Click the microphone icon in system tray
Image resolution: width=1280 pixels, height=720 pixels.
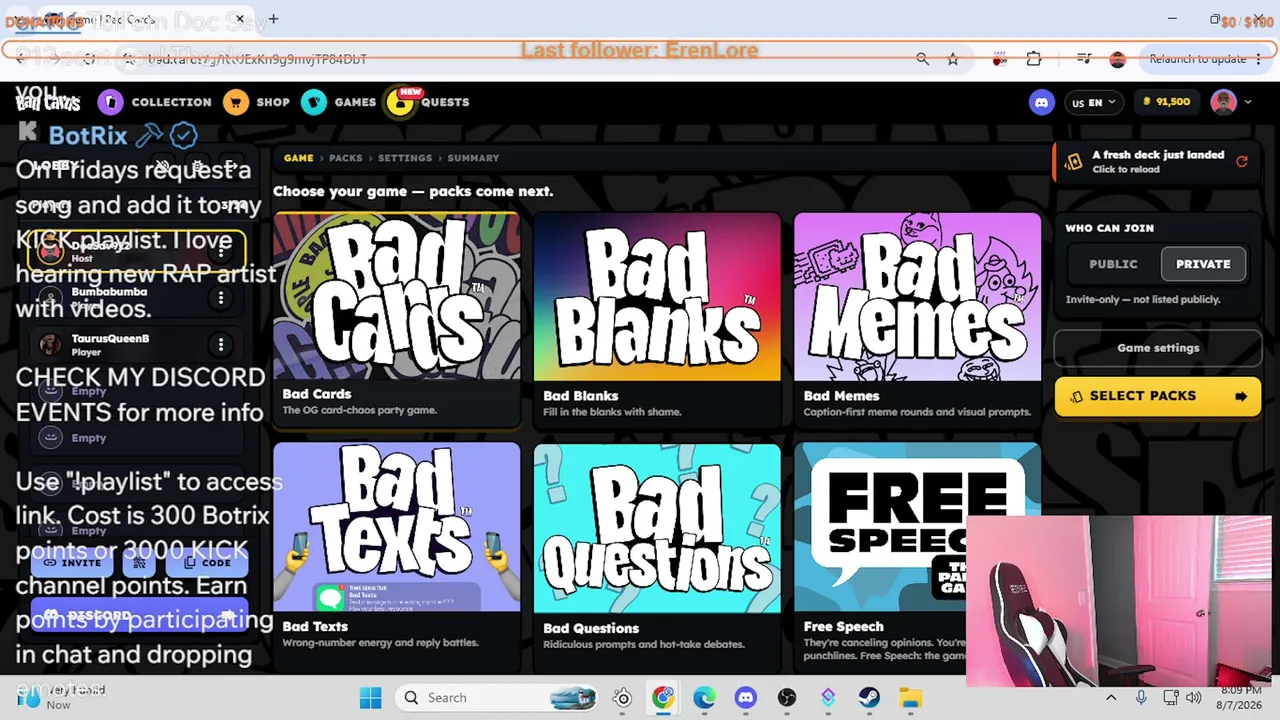click(x=1141, y=697)
